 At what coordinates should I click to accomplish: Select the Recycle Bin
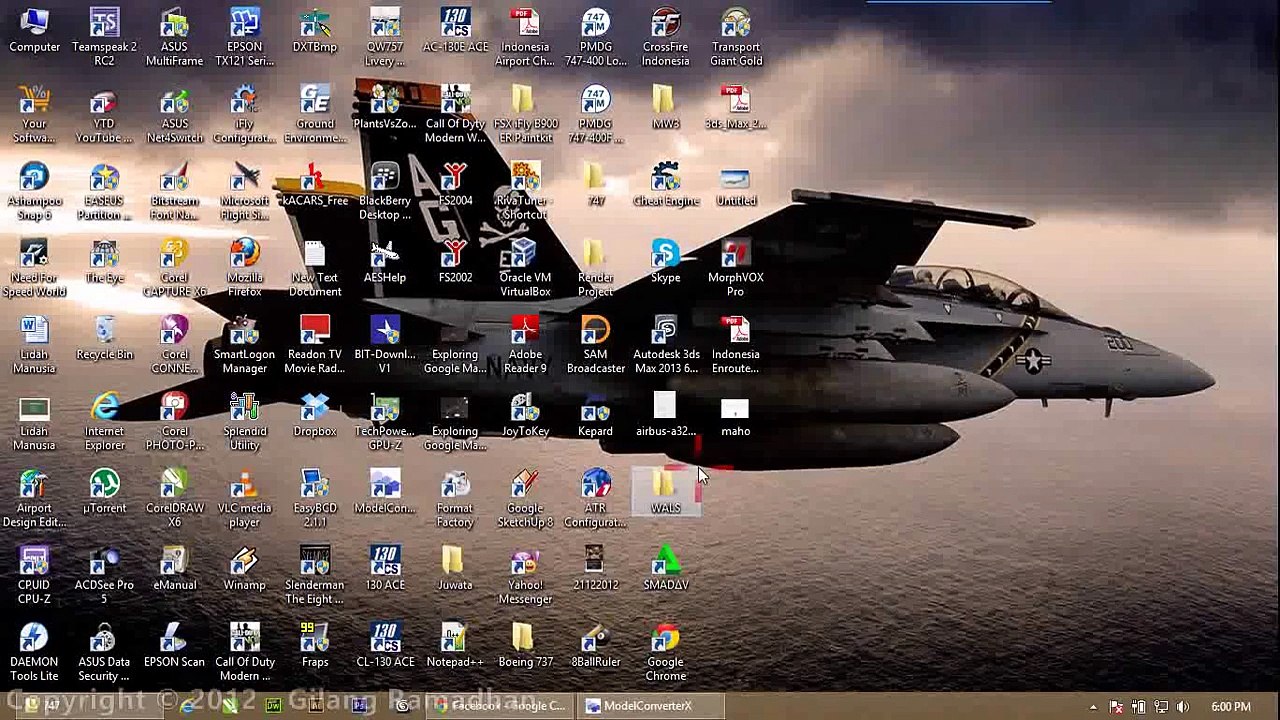(104, 339)
